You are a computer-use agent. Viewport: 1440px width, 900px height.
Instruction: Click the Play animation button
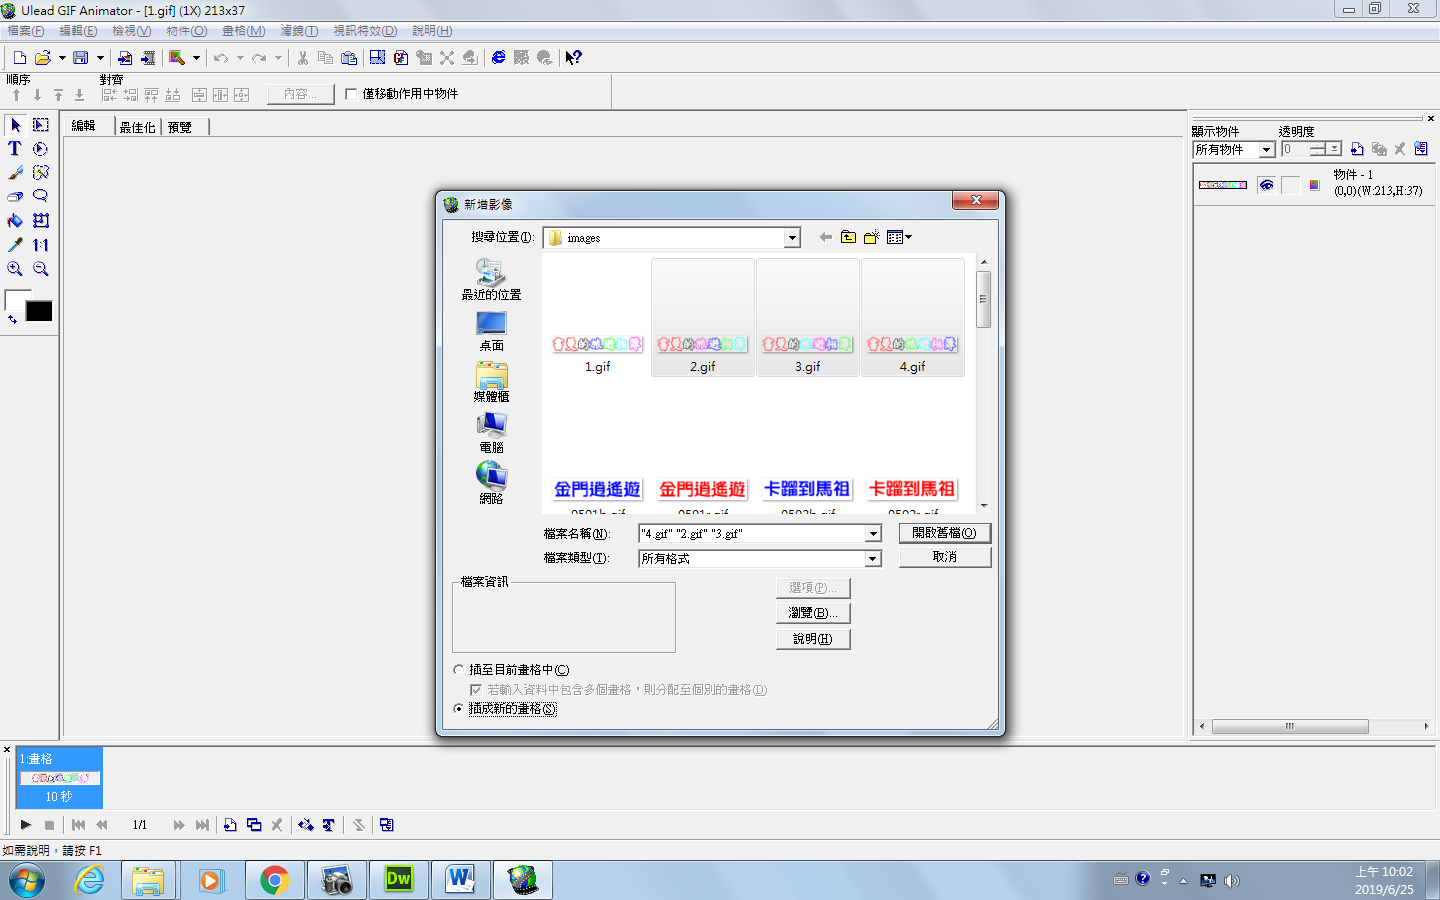(26, 825)
